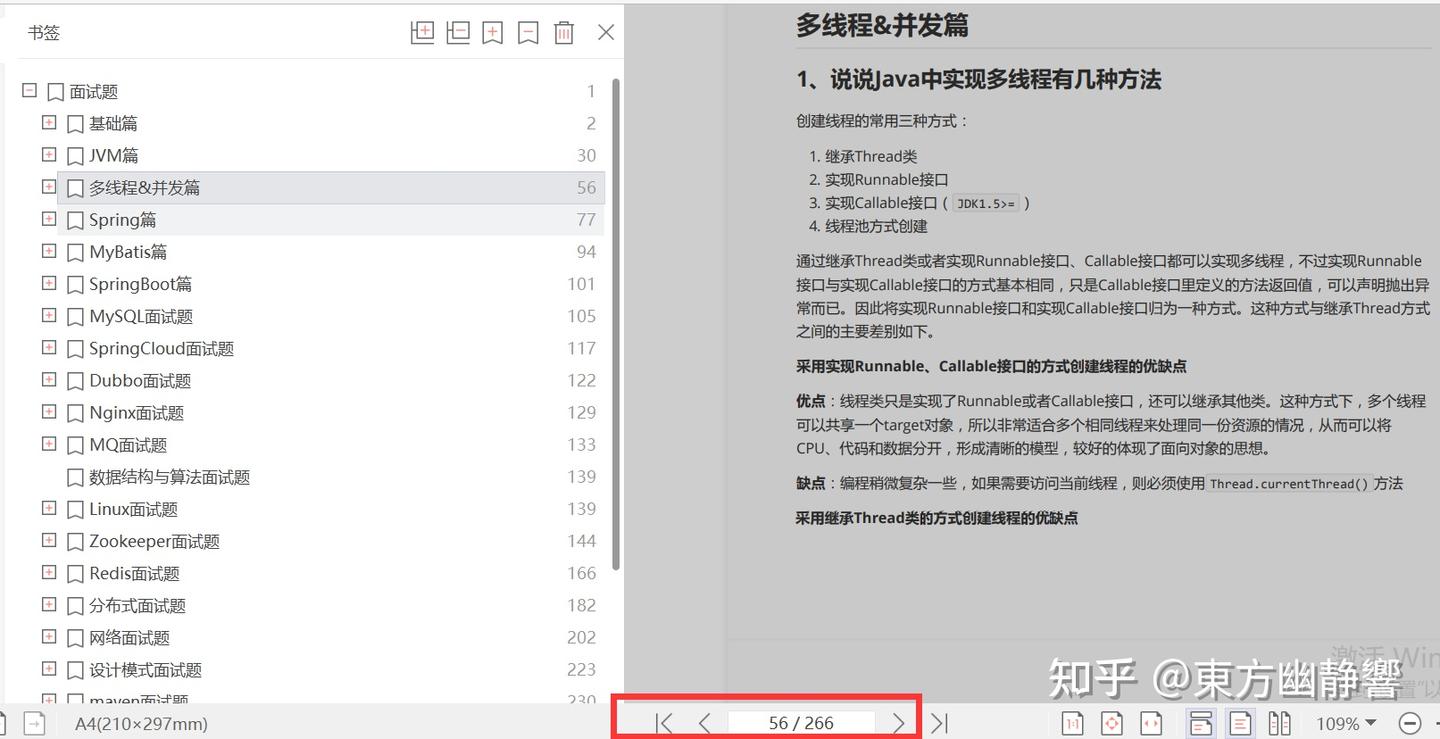Go to the next page
Image resolution: width=1440 pixels, height=739 pixels.
[x=898, y=723]
